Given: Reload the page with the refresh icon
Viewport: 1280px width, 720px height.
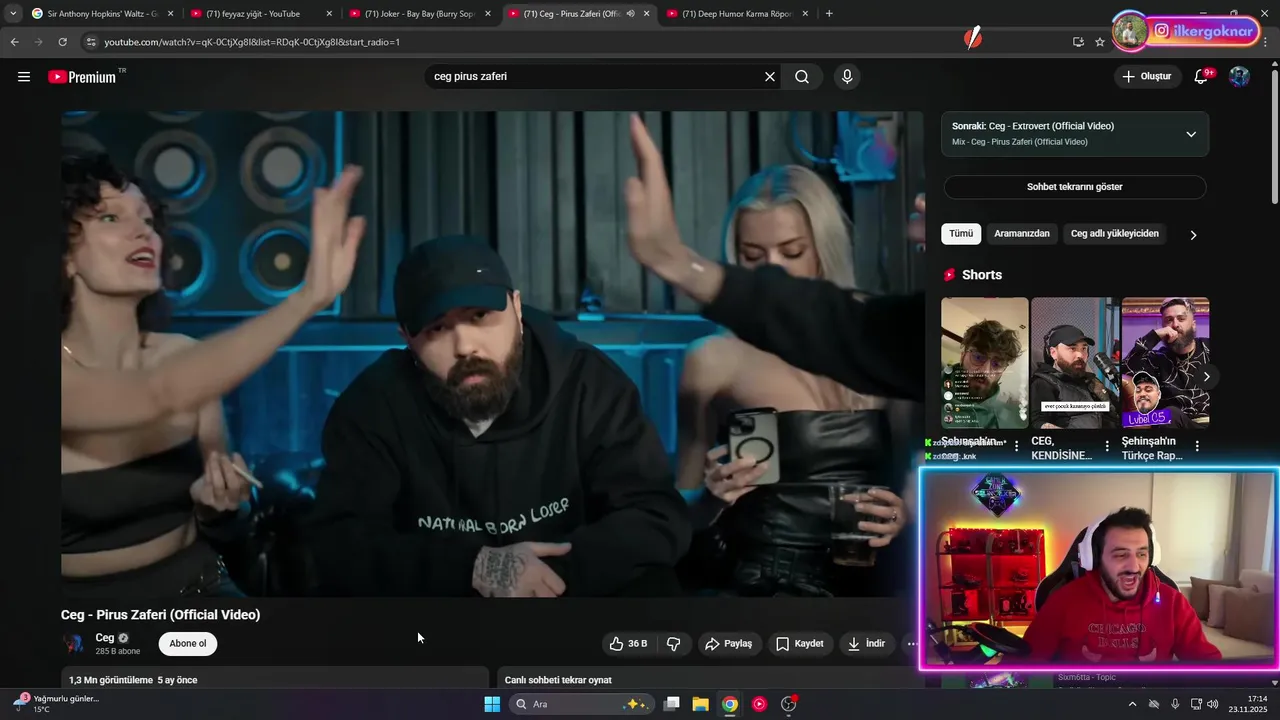Looking at the screenshot, I should [x=62, y=42].
